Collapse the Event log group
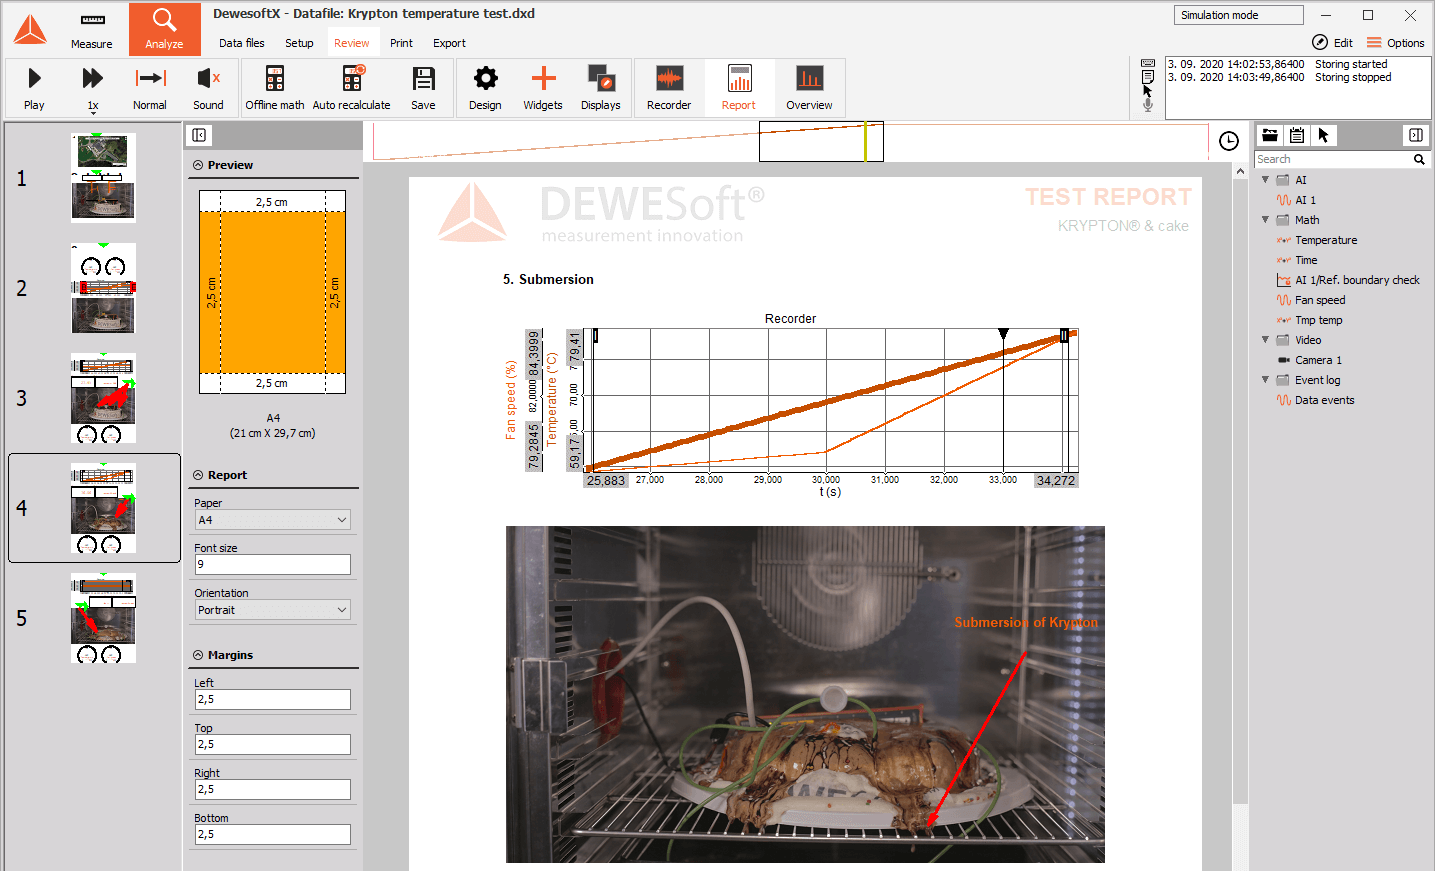 tap(1265, 380)
